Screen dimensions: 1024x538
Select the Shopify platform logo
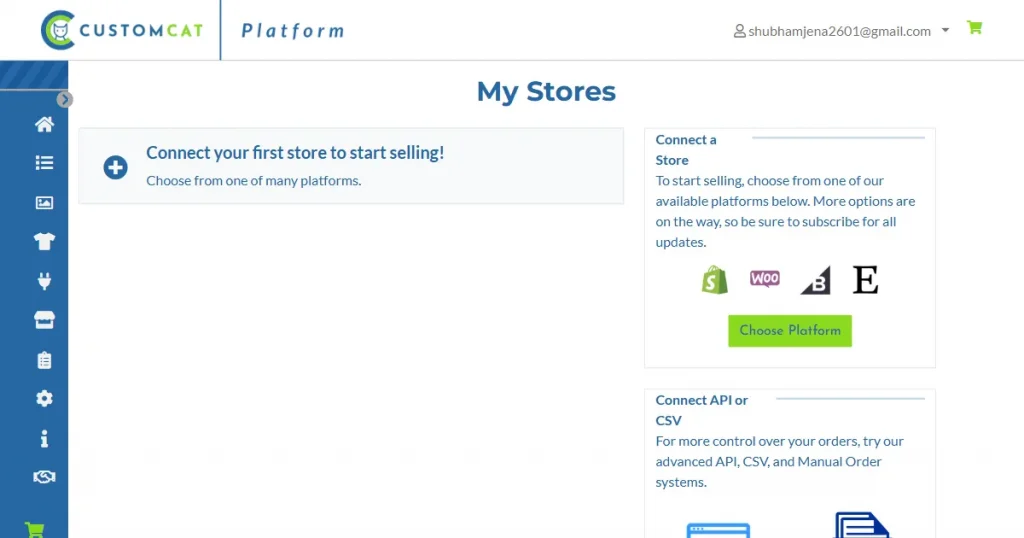(x=714, y=279)
